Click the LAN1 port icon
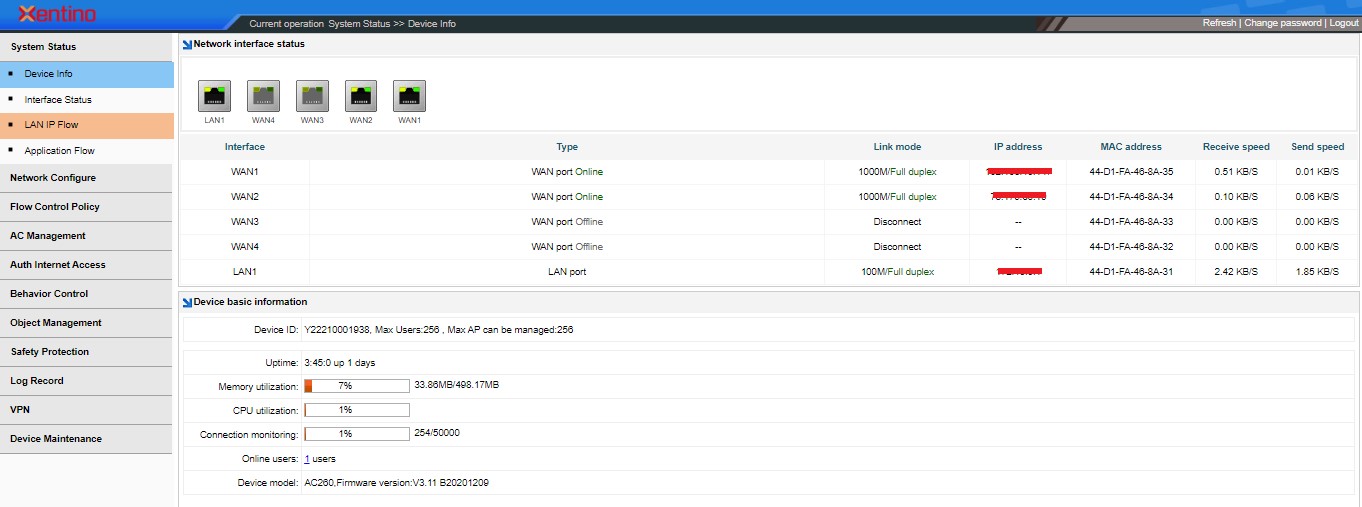 (215, 96)
